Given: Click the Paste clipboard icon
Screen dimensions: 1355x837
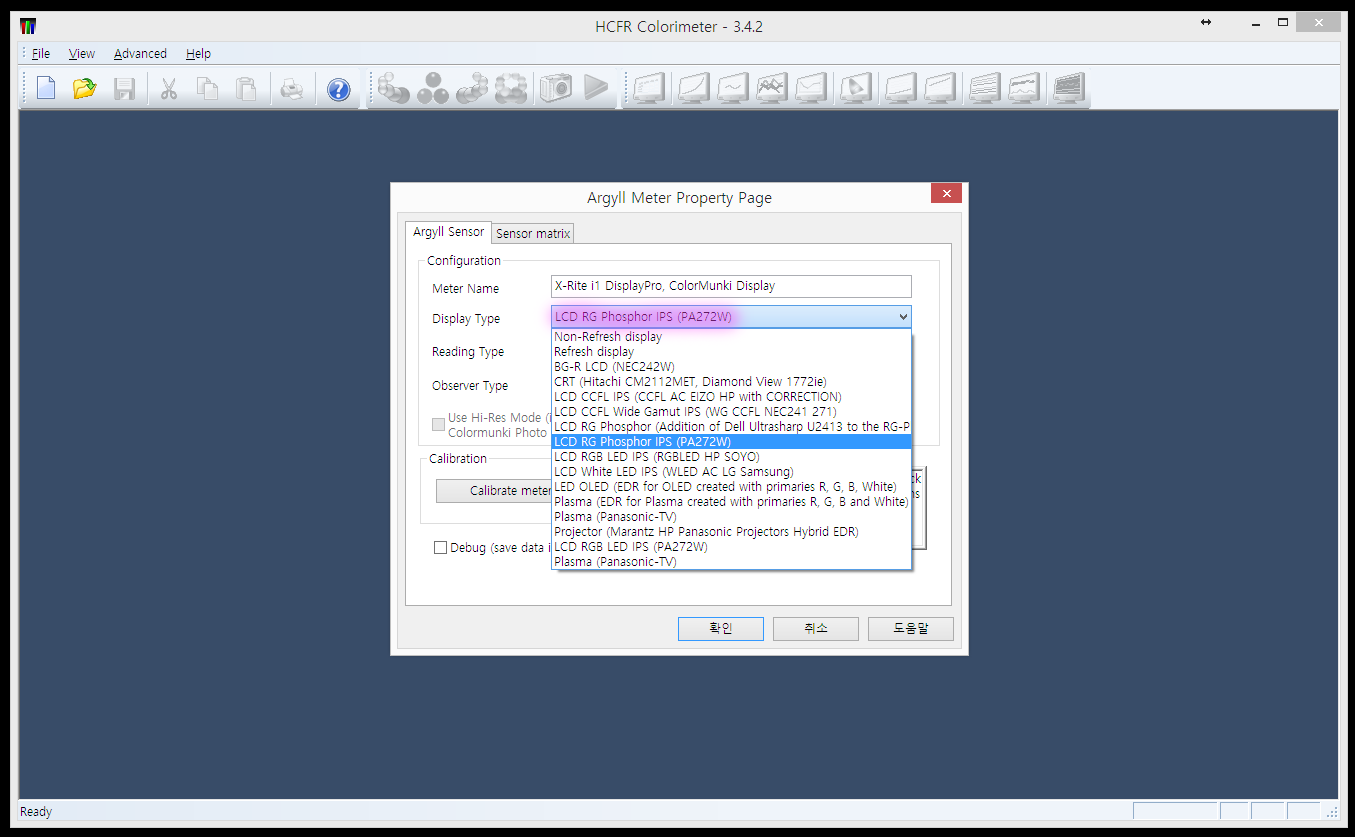Looking at the screenshot, I should (246, 89).
